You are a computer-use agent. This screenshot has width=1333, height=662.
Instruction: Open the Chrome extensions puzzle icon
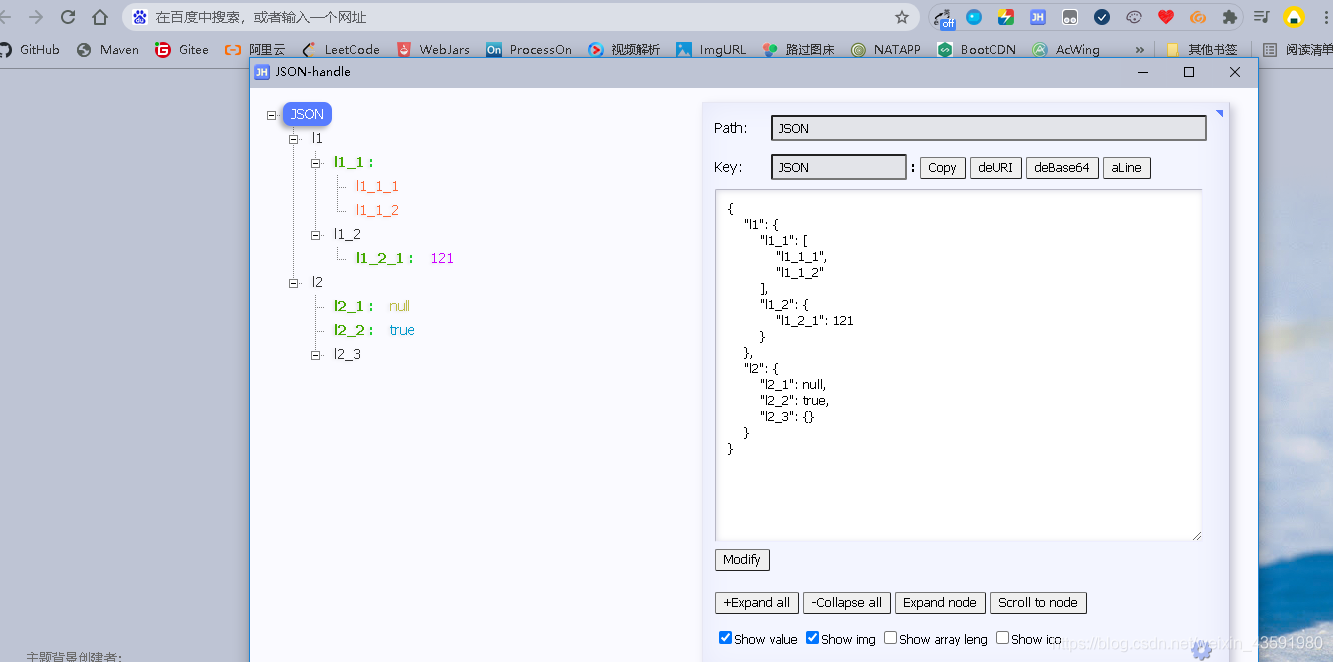(x=1230, y=17)
